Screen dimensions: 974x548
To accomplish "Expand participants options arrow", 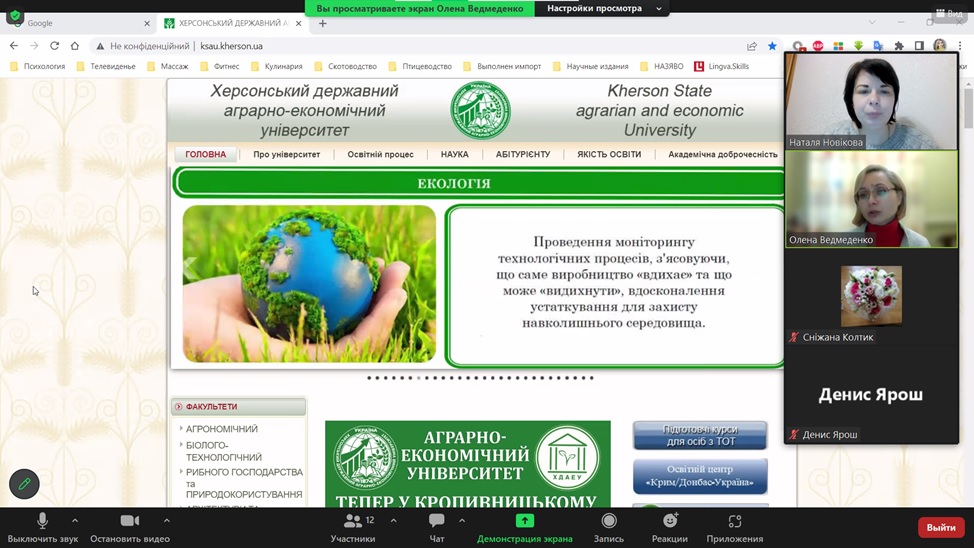I will [x=393, y=521].
